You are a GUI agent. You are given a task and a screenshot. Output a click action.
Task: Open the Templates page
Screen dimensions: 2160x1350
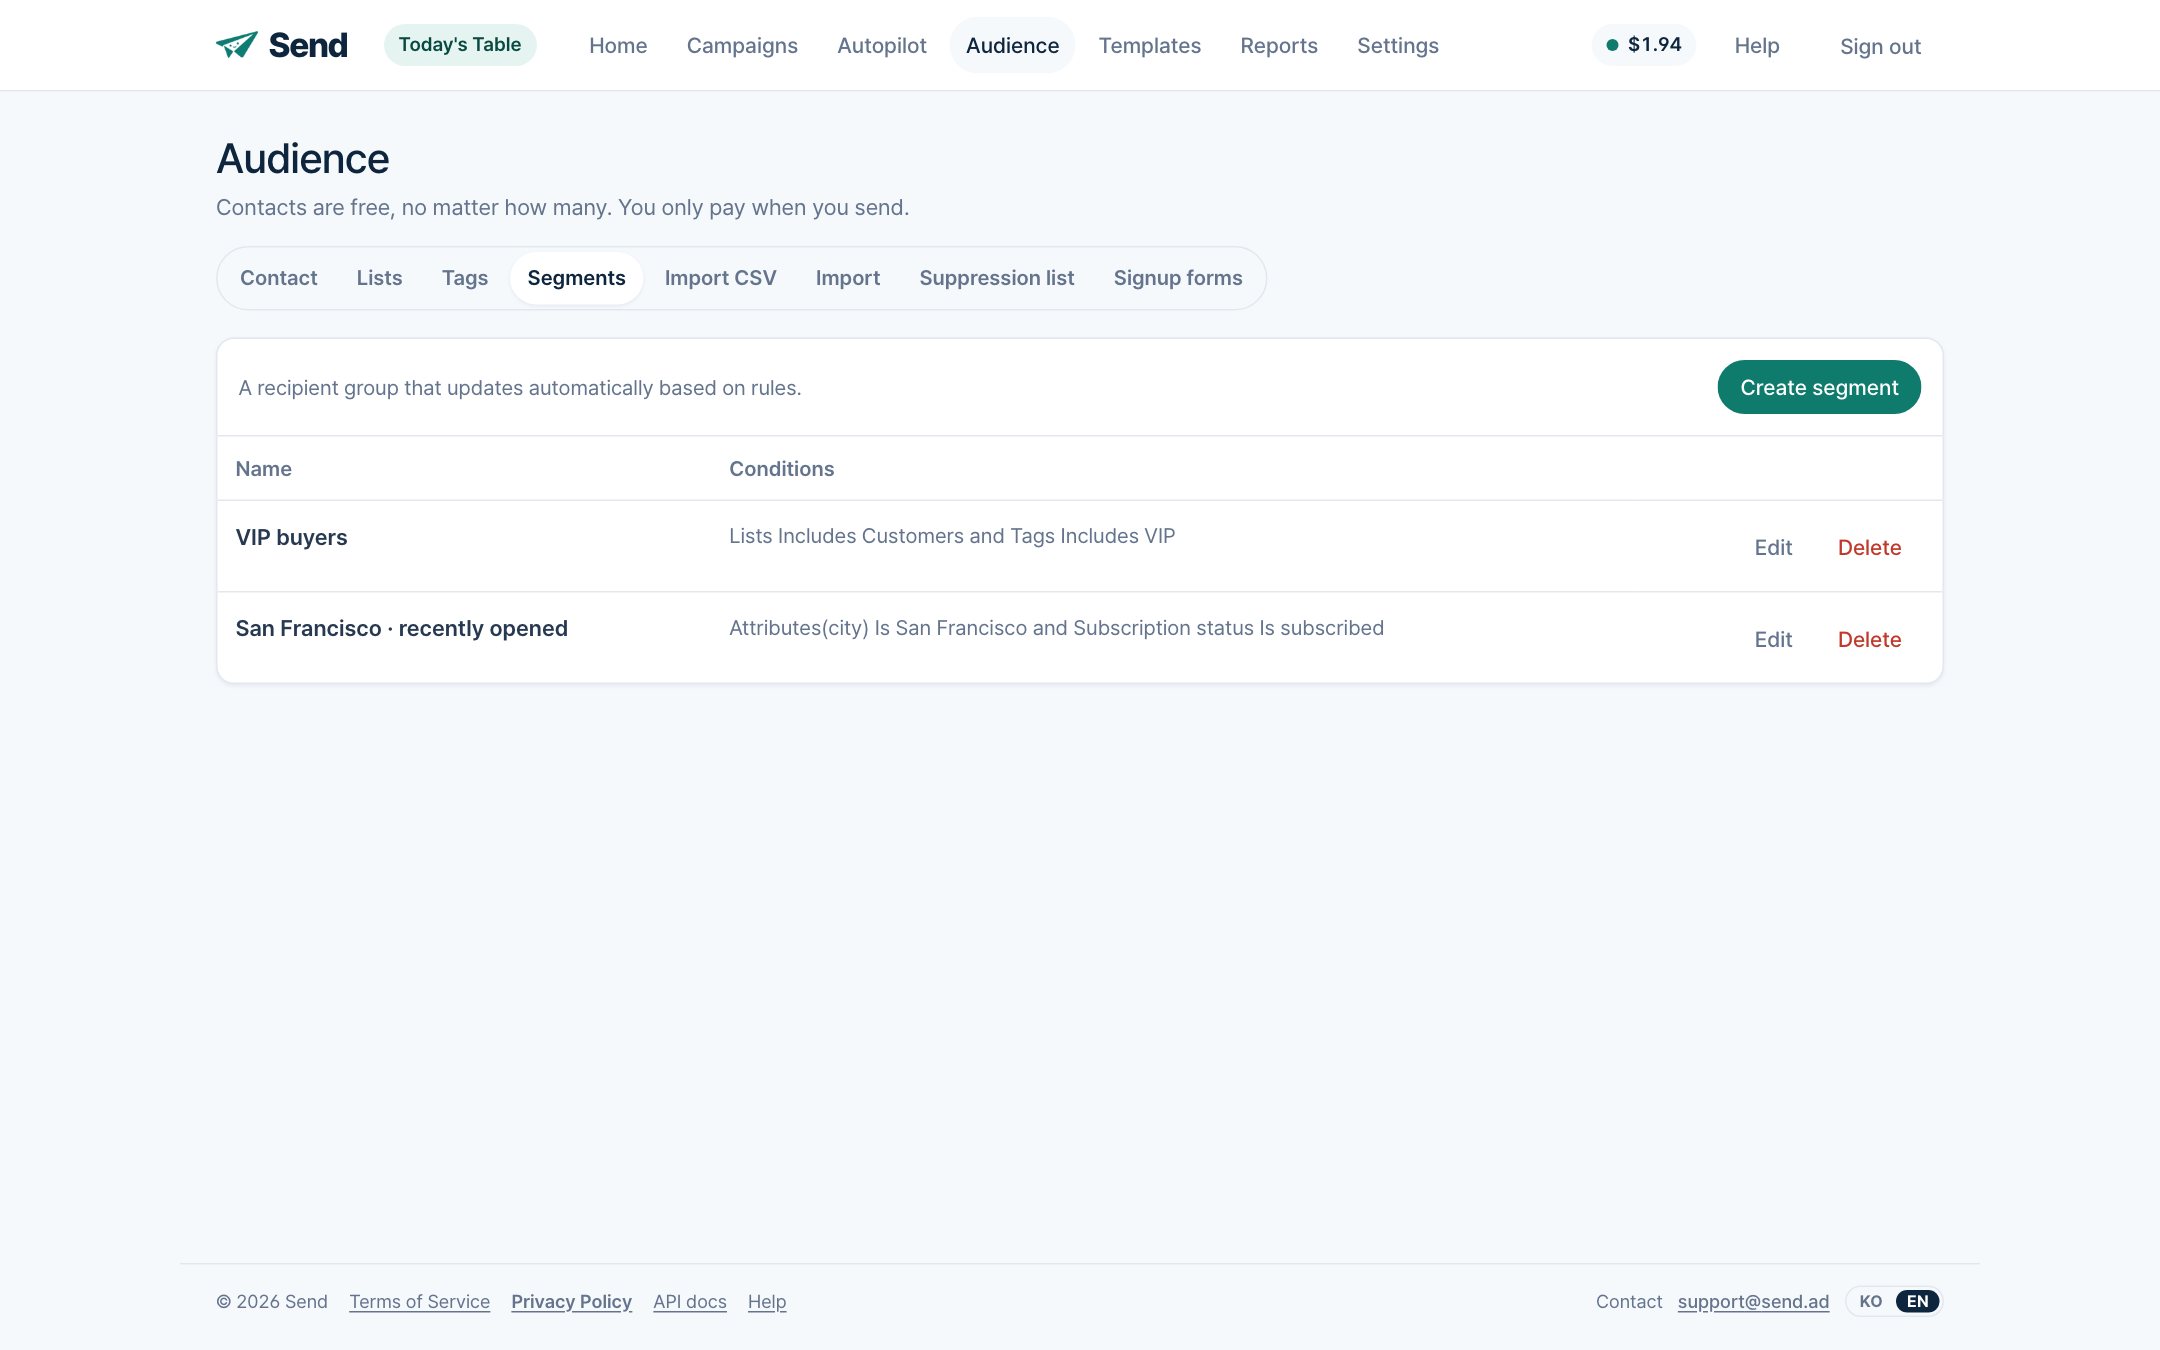[1149, 46]
